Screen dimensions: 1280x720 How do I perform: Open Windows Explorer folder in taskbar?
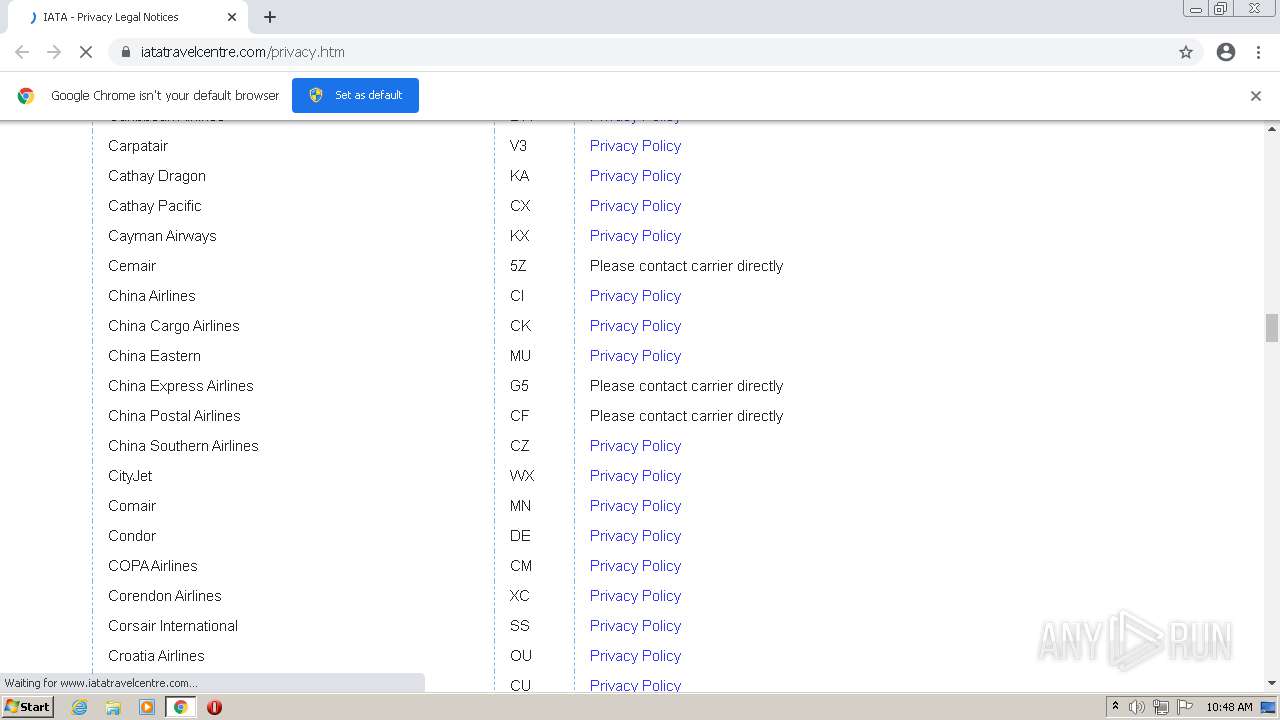click(x=113, y=707)
